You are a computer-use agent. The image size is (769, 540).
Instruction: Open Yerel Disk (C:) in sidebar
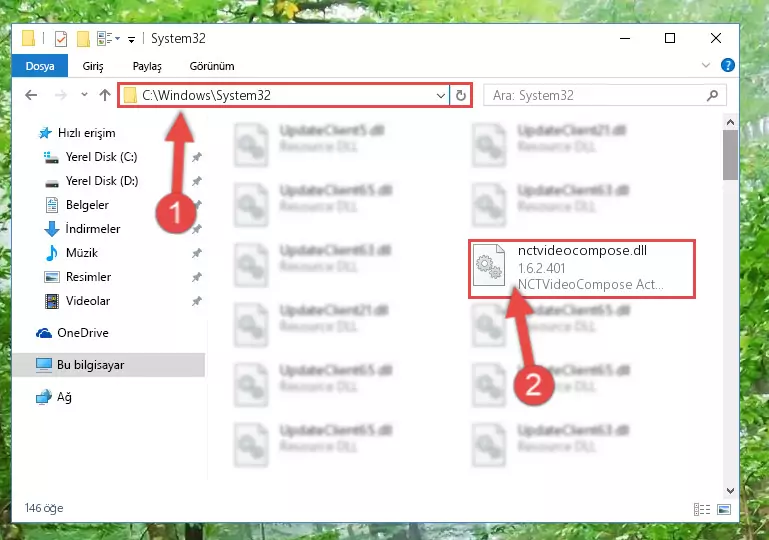(x=91, y=157)
